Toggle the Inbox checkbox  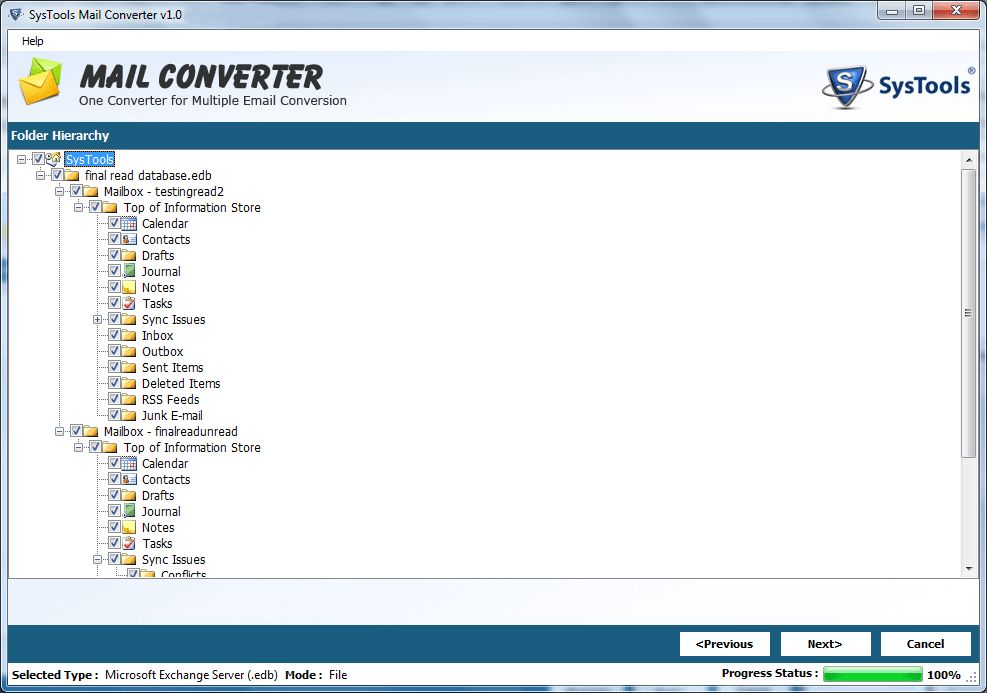click(x=114, y=334)
